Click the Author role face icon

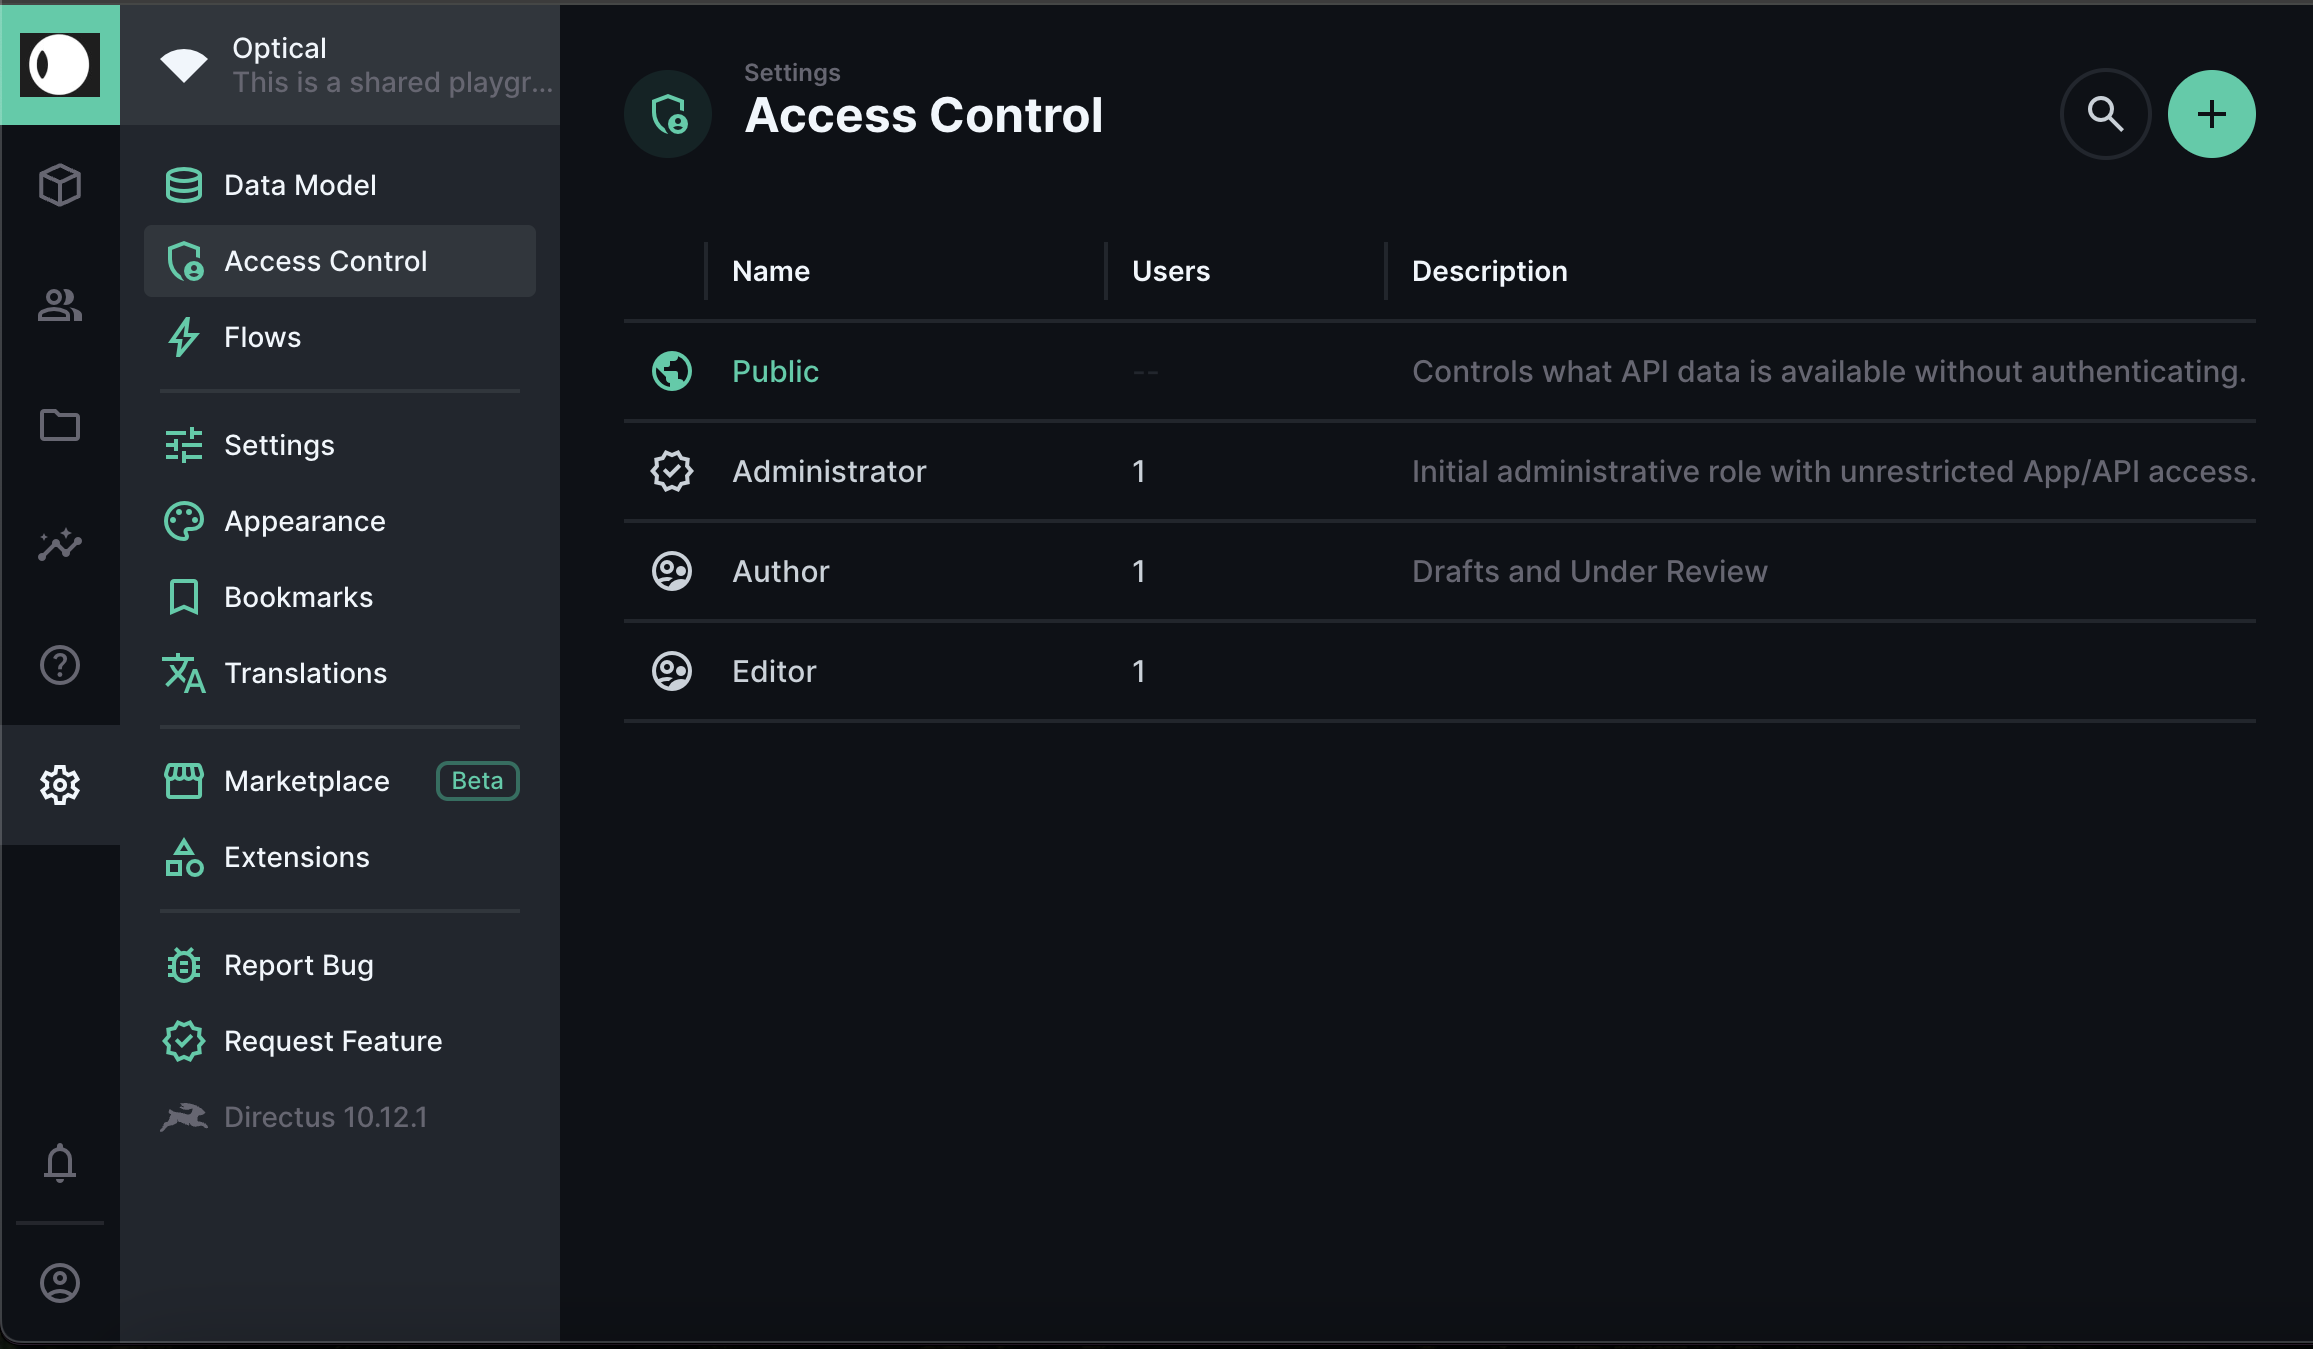672,571
